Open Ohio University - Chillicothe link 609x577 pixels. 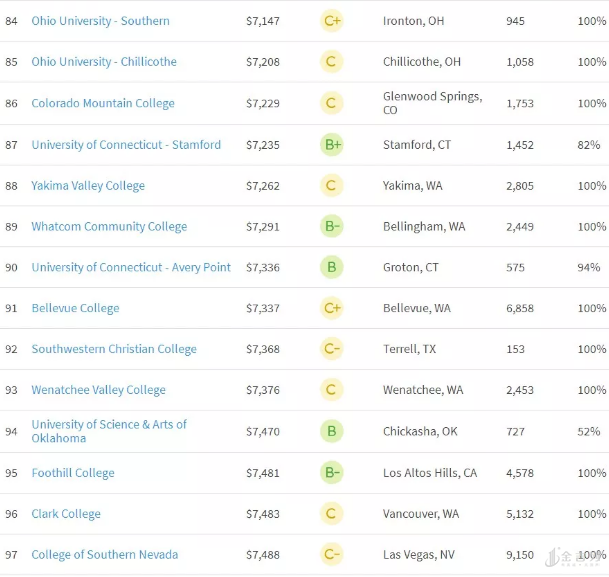[x=104, y=62]
